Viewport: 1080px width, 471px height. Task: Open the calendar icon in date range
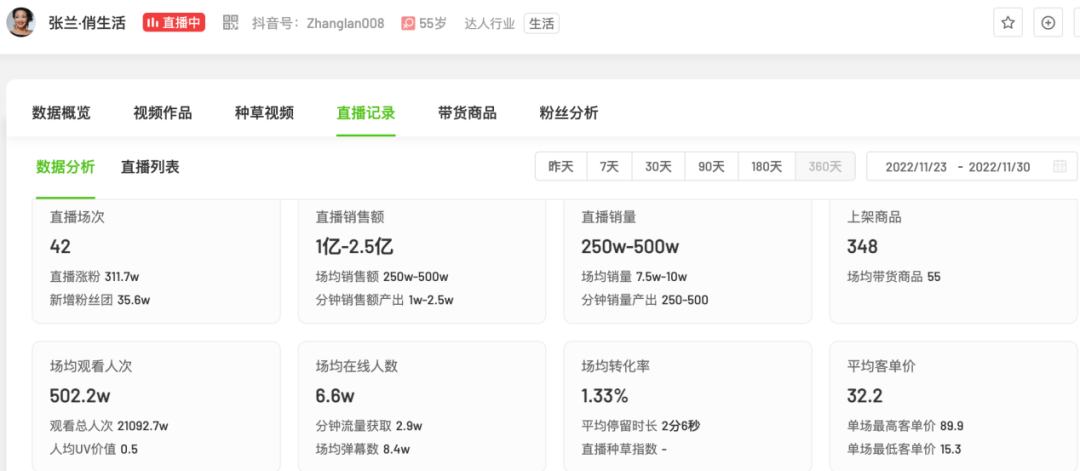(1059, 167)
